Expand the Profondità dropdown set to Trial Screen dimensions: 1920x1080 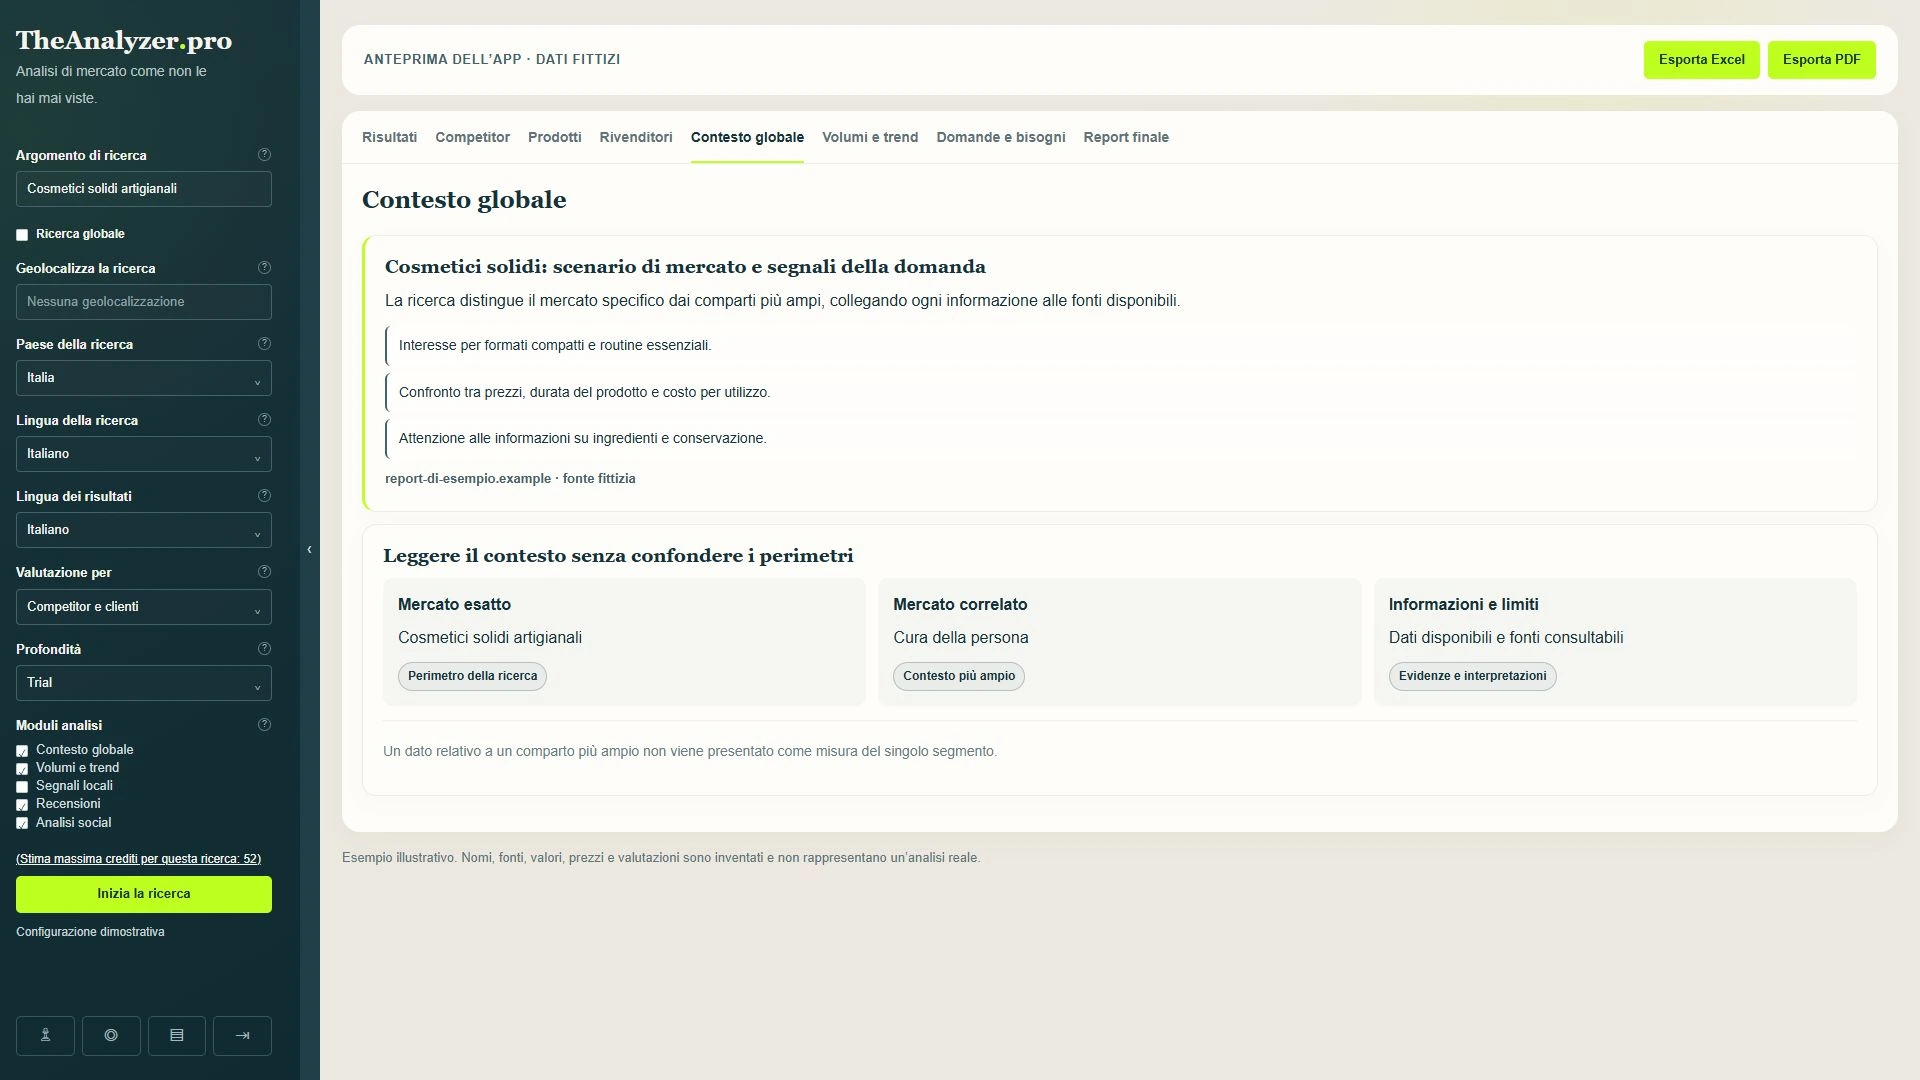[x=144, y=683]
